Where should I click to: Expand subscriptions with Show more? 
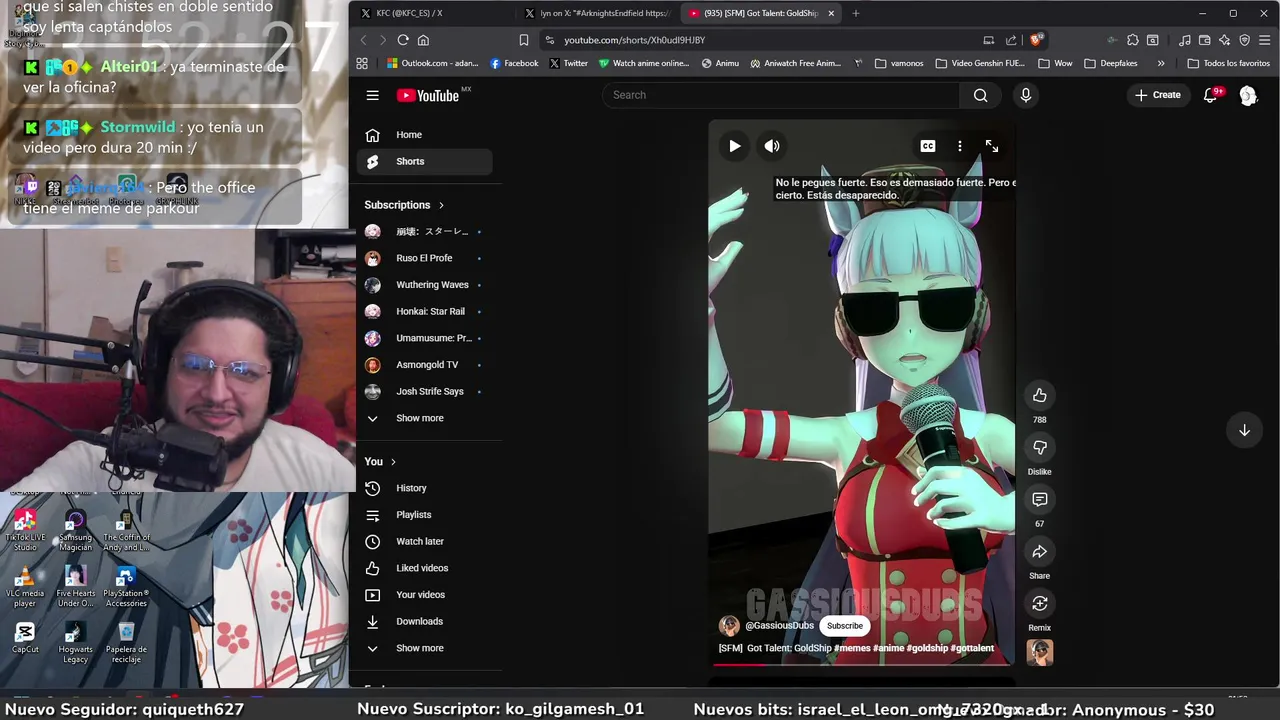(x=424, y=418)
